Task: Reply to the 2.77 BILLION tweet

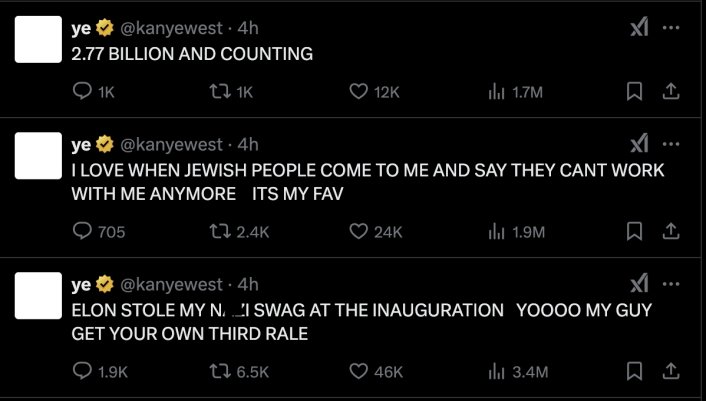Action: 84,92
